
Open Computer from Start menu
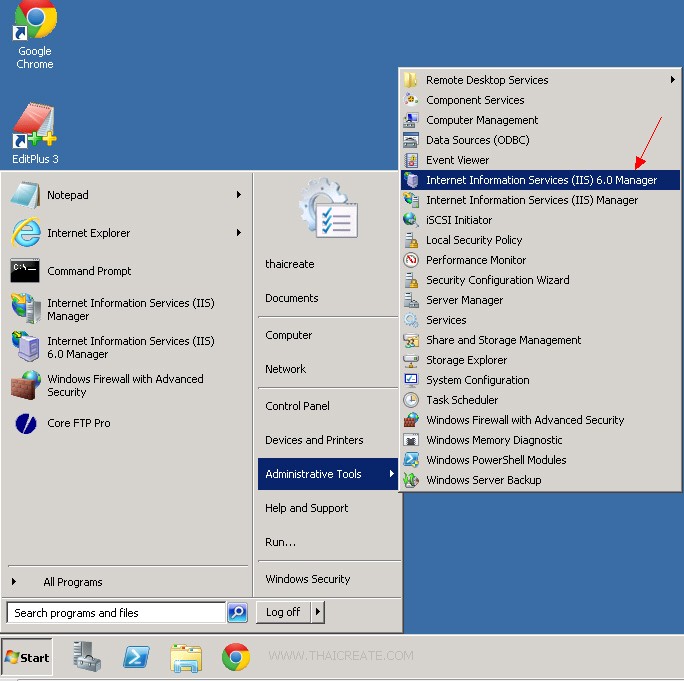click(289, 335)
